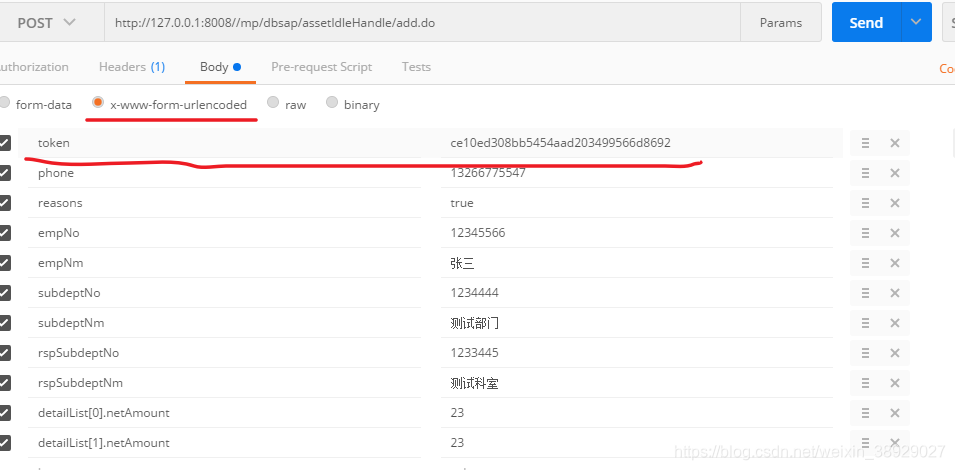Click the rspSubdeptNo row menu icon
The image size is (955, 470).
(865, 353)
